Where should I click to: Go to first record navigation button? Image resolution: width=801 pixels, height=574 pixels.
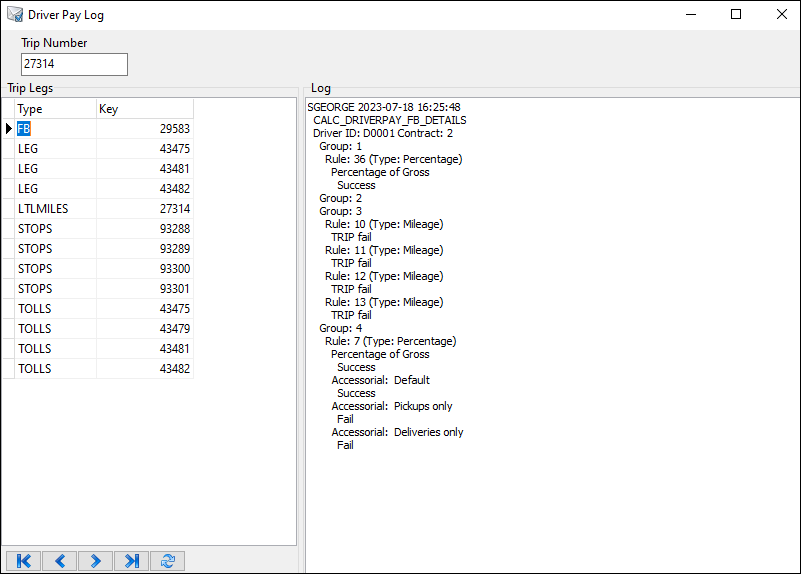[23, 561]
